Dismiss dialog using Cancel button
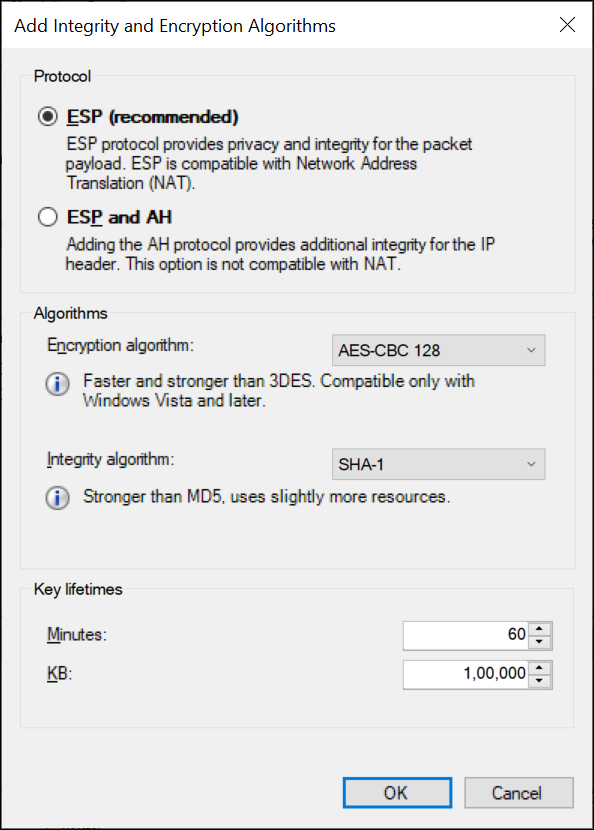The height and width of the screenshot is (830, 594). tap(519, 792)
